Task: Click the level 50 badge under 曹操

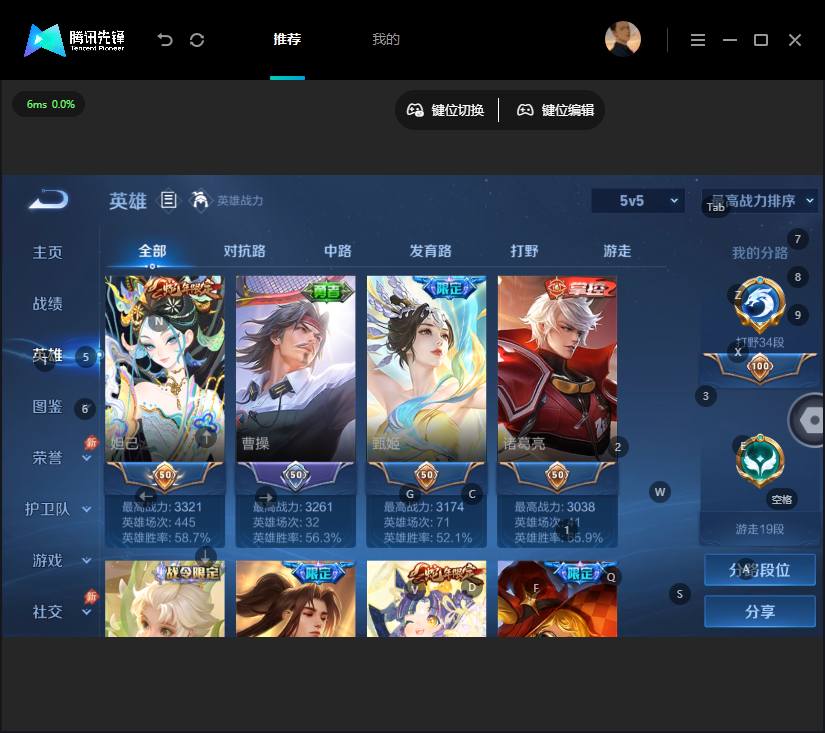Action: (296, 475)
